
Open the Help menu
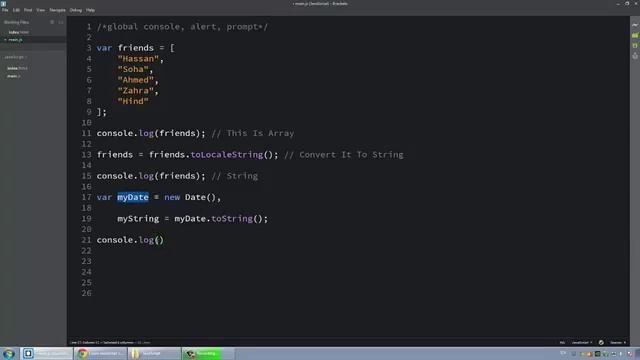click(x=90, y=10)
